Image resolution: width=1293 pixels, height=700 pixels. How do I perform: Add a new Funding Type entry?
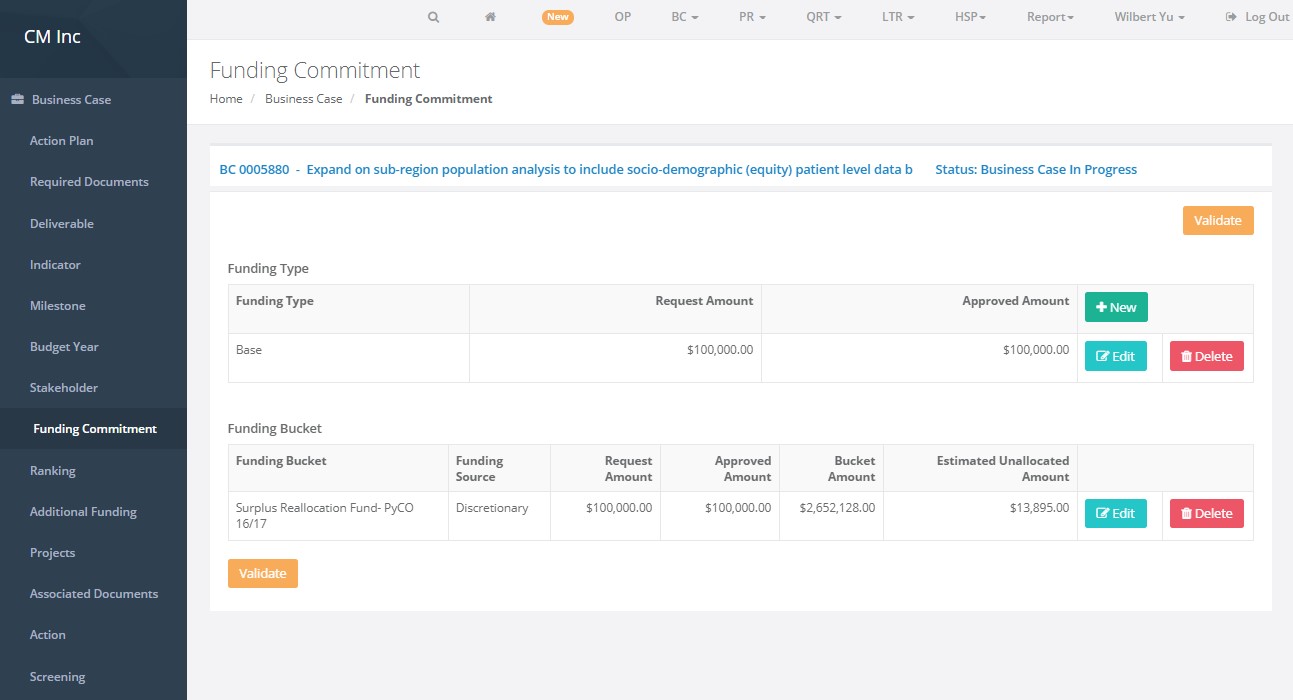pyautogui.click(x=1116, y=307)
